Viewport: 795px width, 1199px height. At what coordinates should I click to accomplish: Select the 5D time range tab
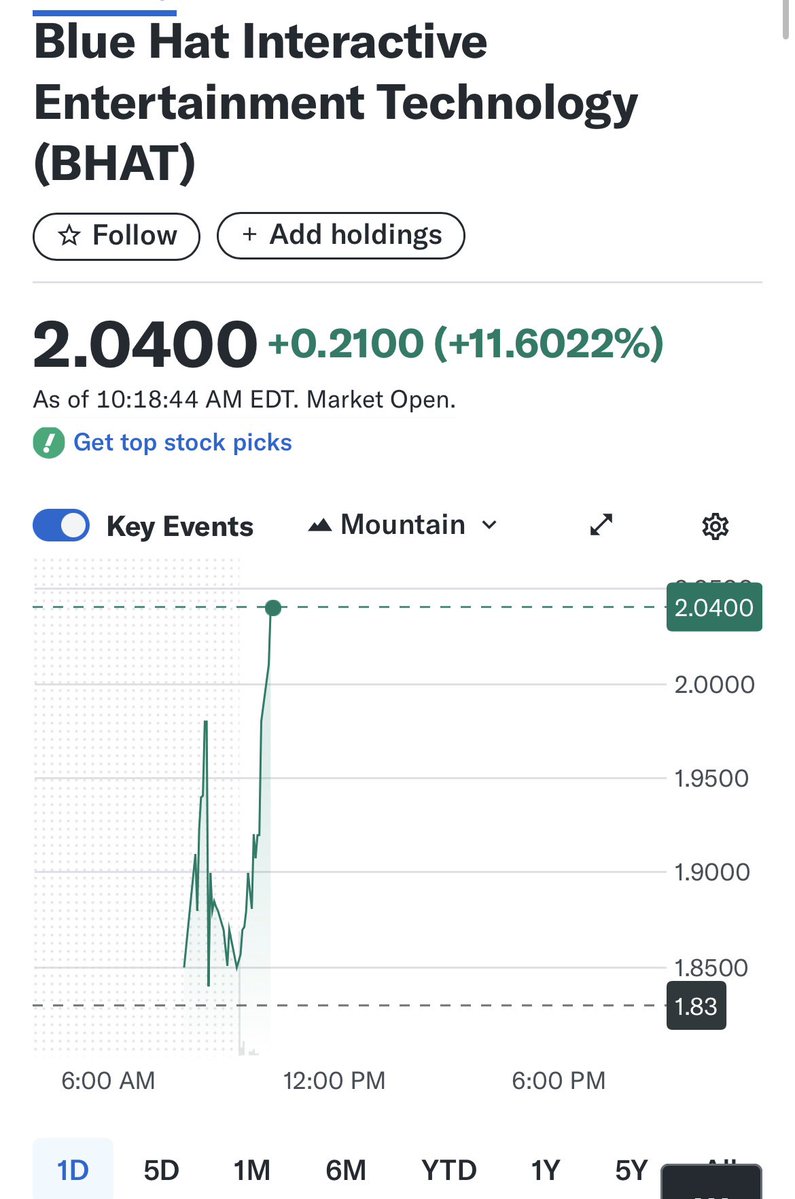point(161,1170)
